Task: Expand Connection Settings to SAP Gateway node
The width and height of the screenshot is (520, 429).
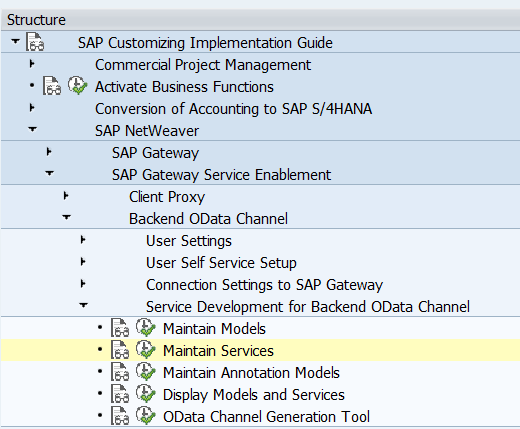Action: pyautogui.click(x=83, y=284)
